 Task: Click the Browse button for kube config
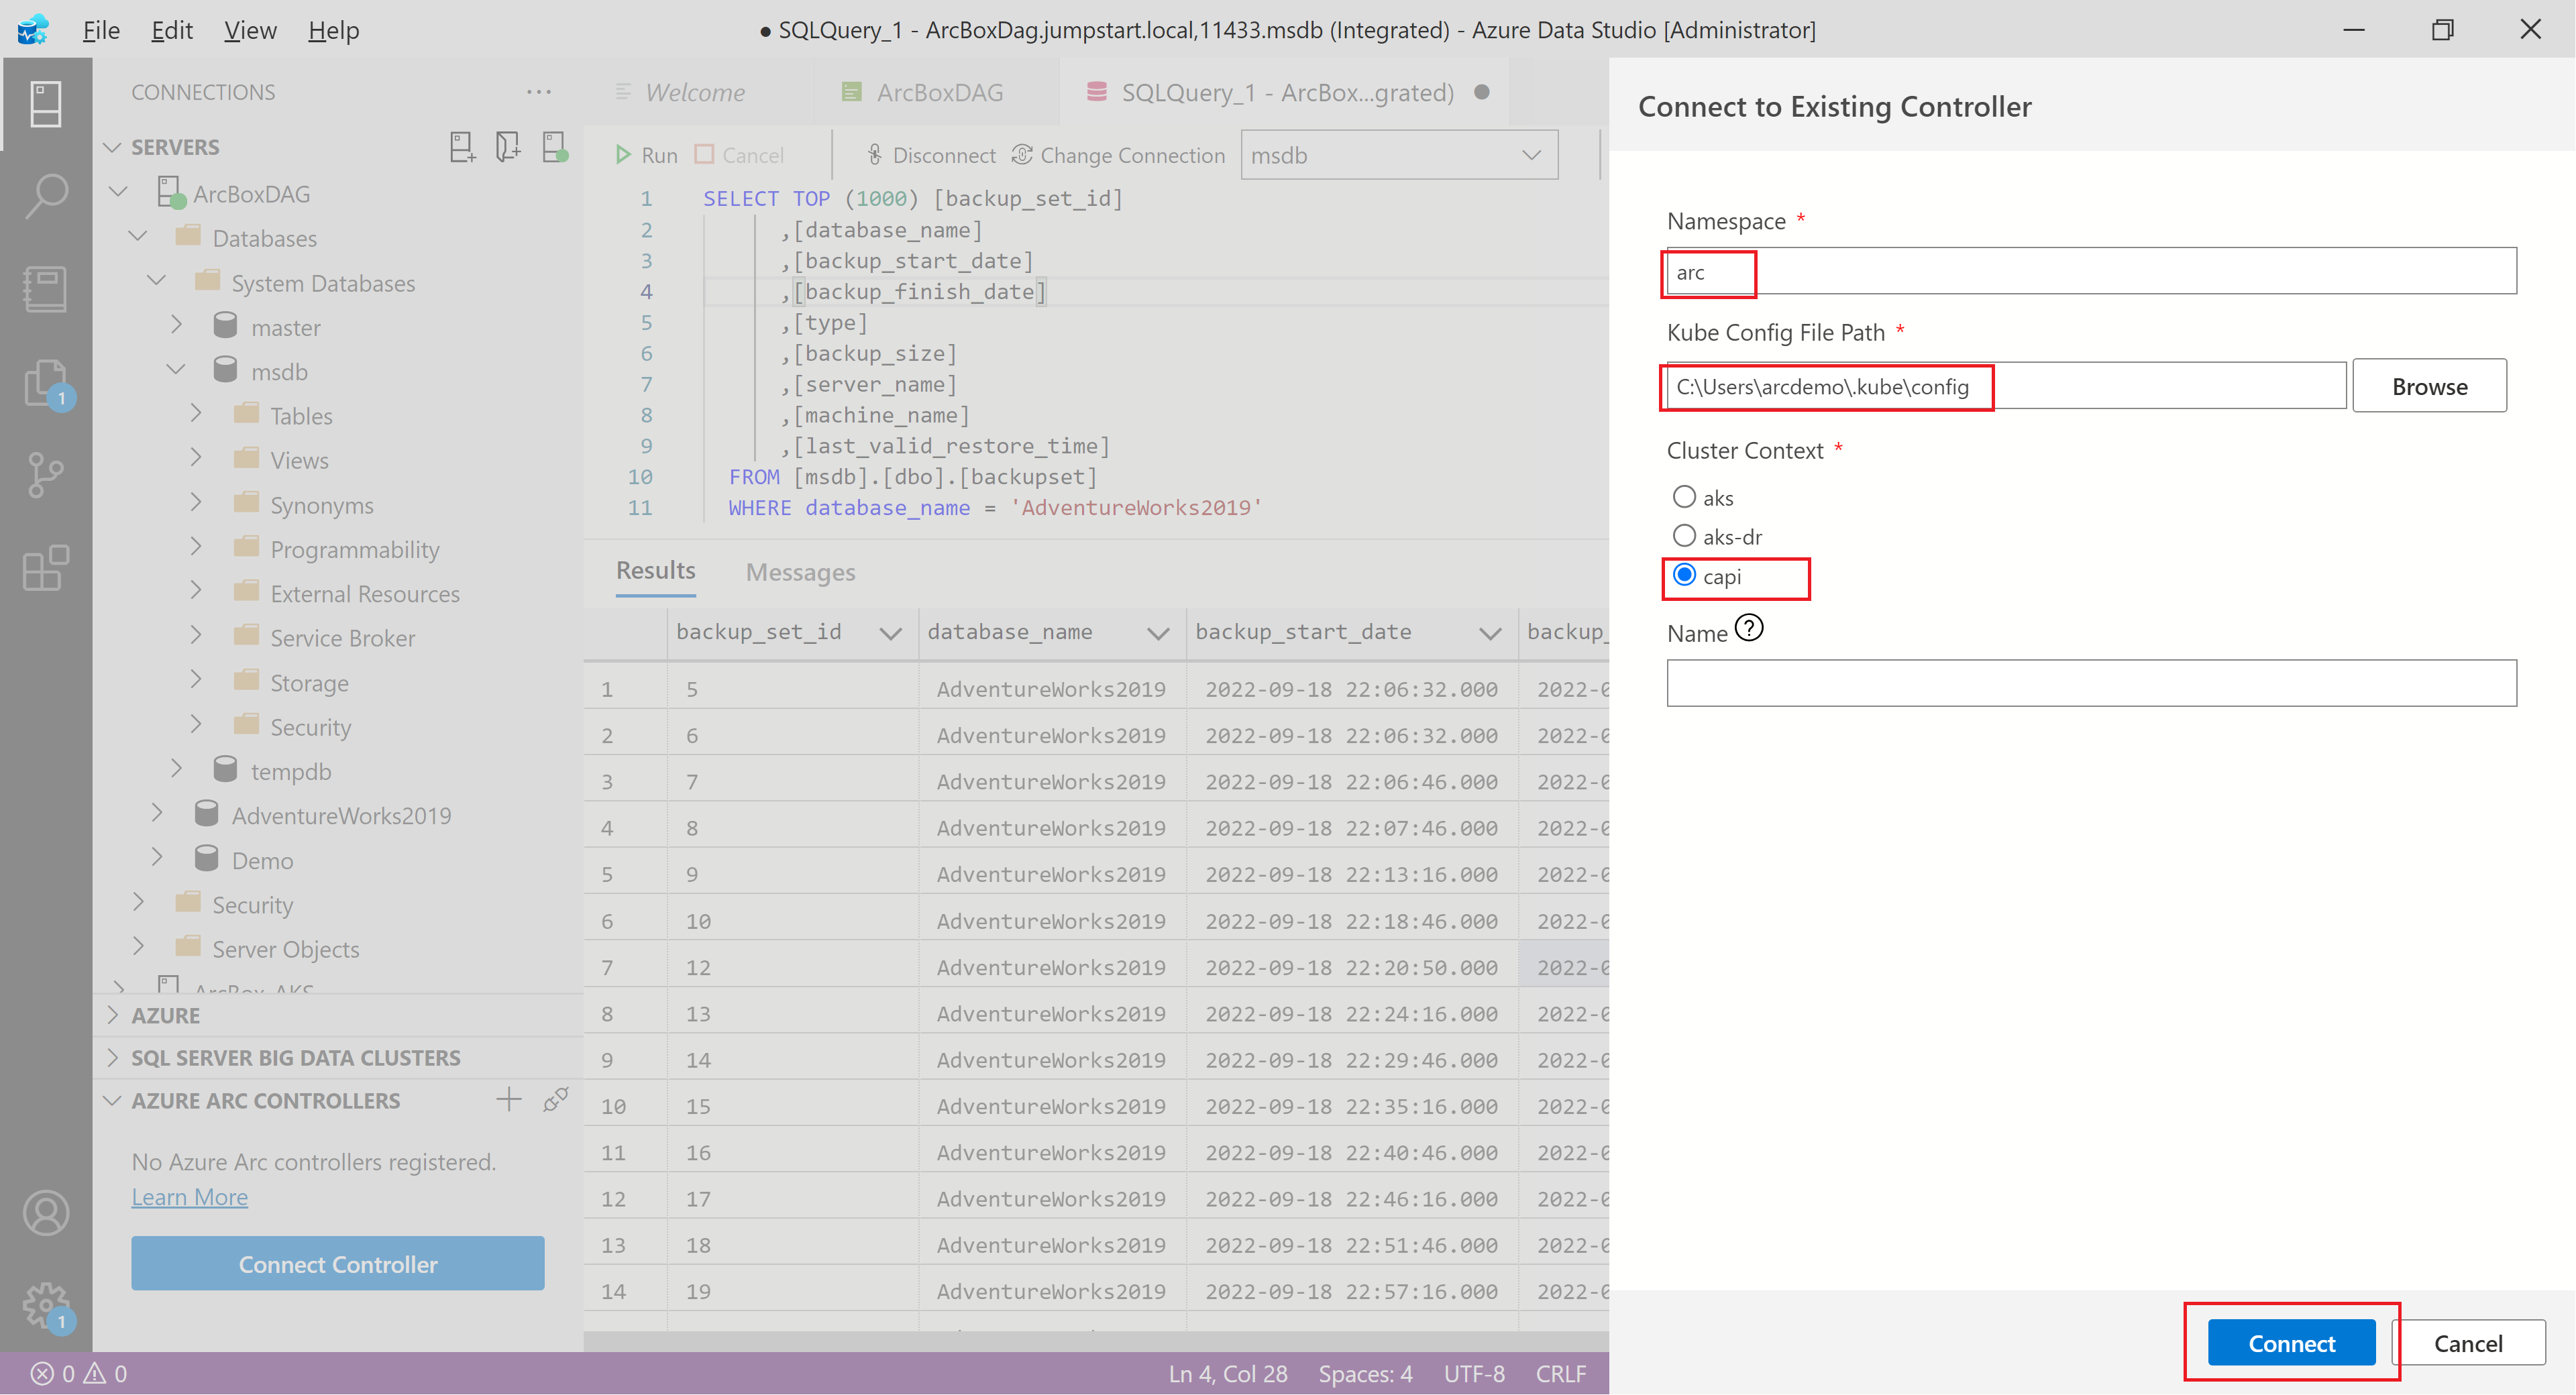2428,386
